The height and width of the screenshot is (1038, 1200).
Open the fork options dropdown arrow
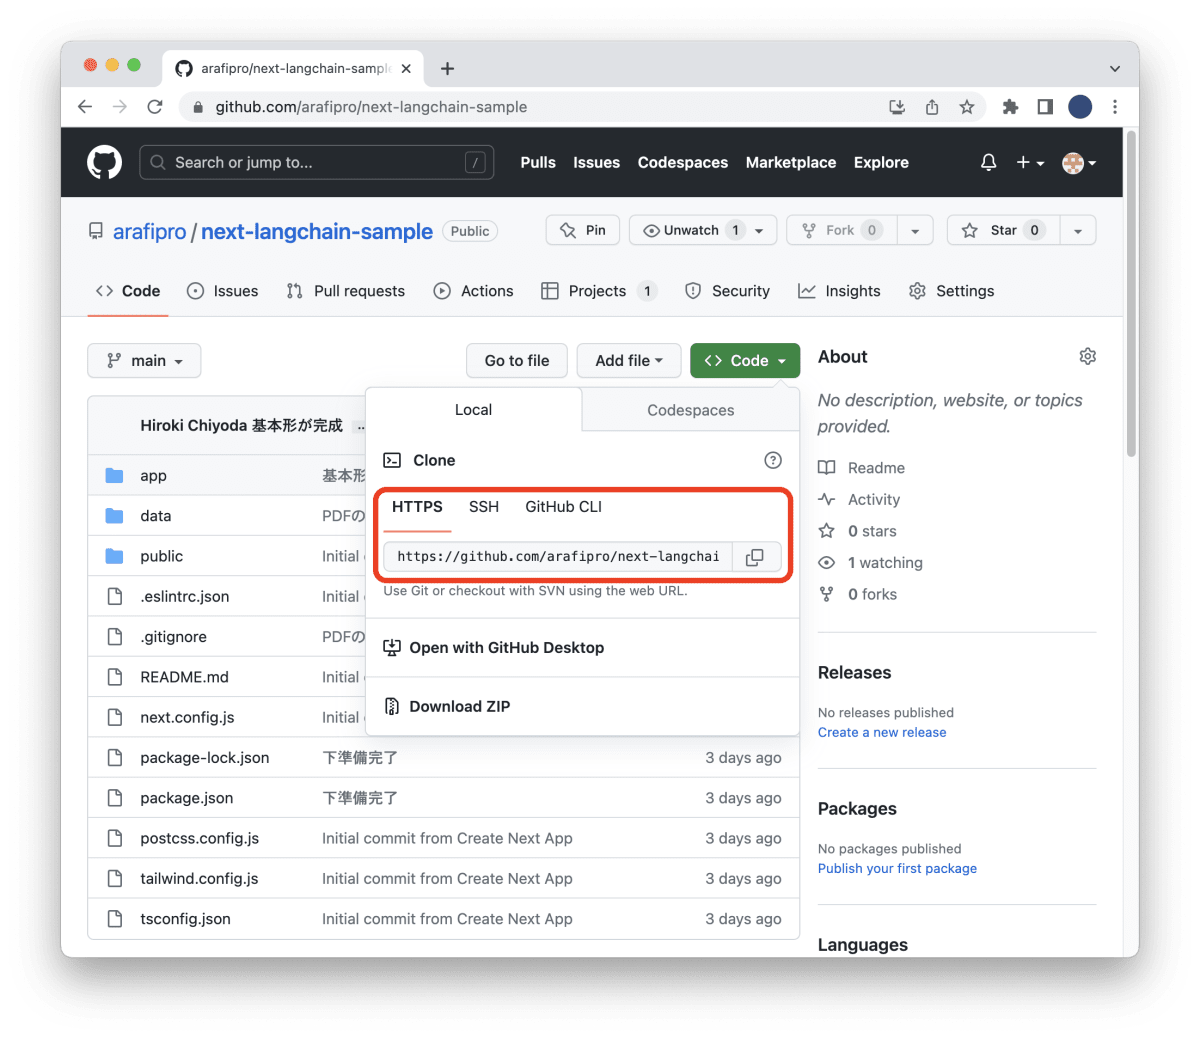coord(915,230)
